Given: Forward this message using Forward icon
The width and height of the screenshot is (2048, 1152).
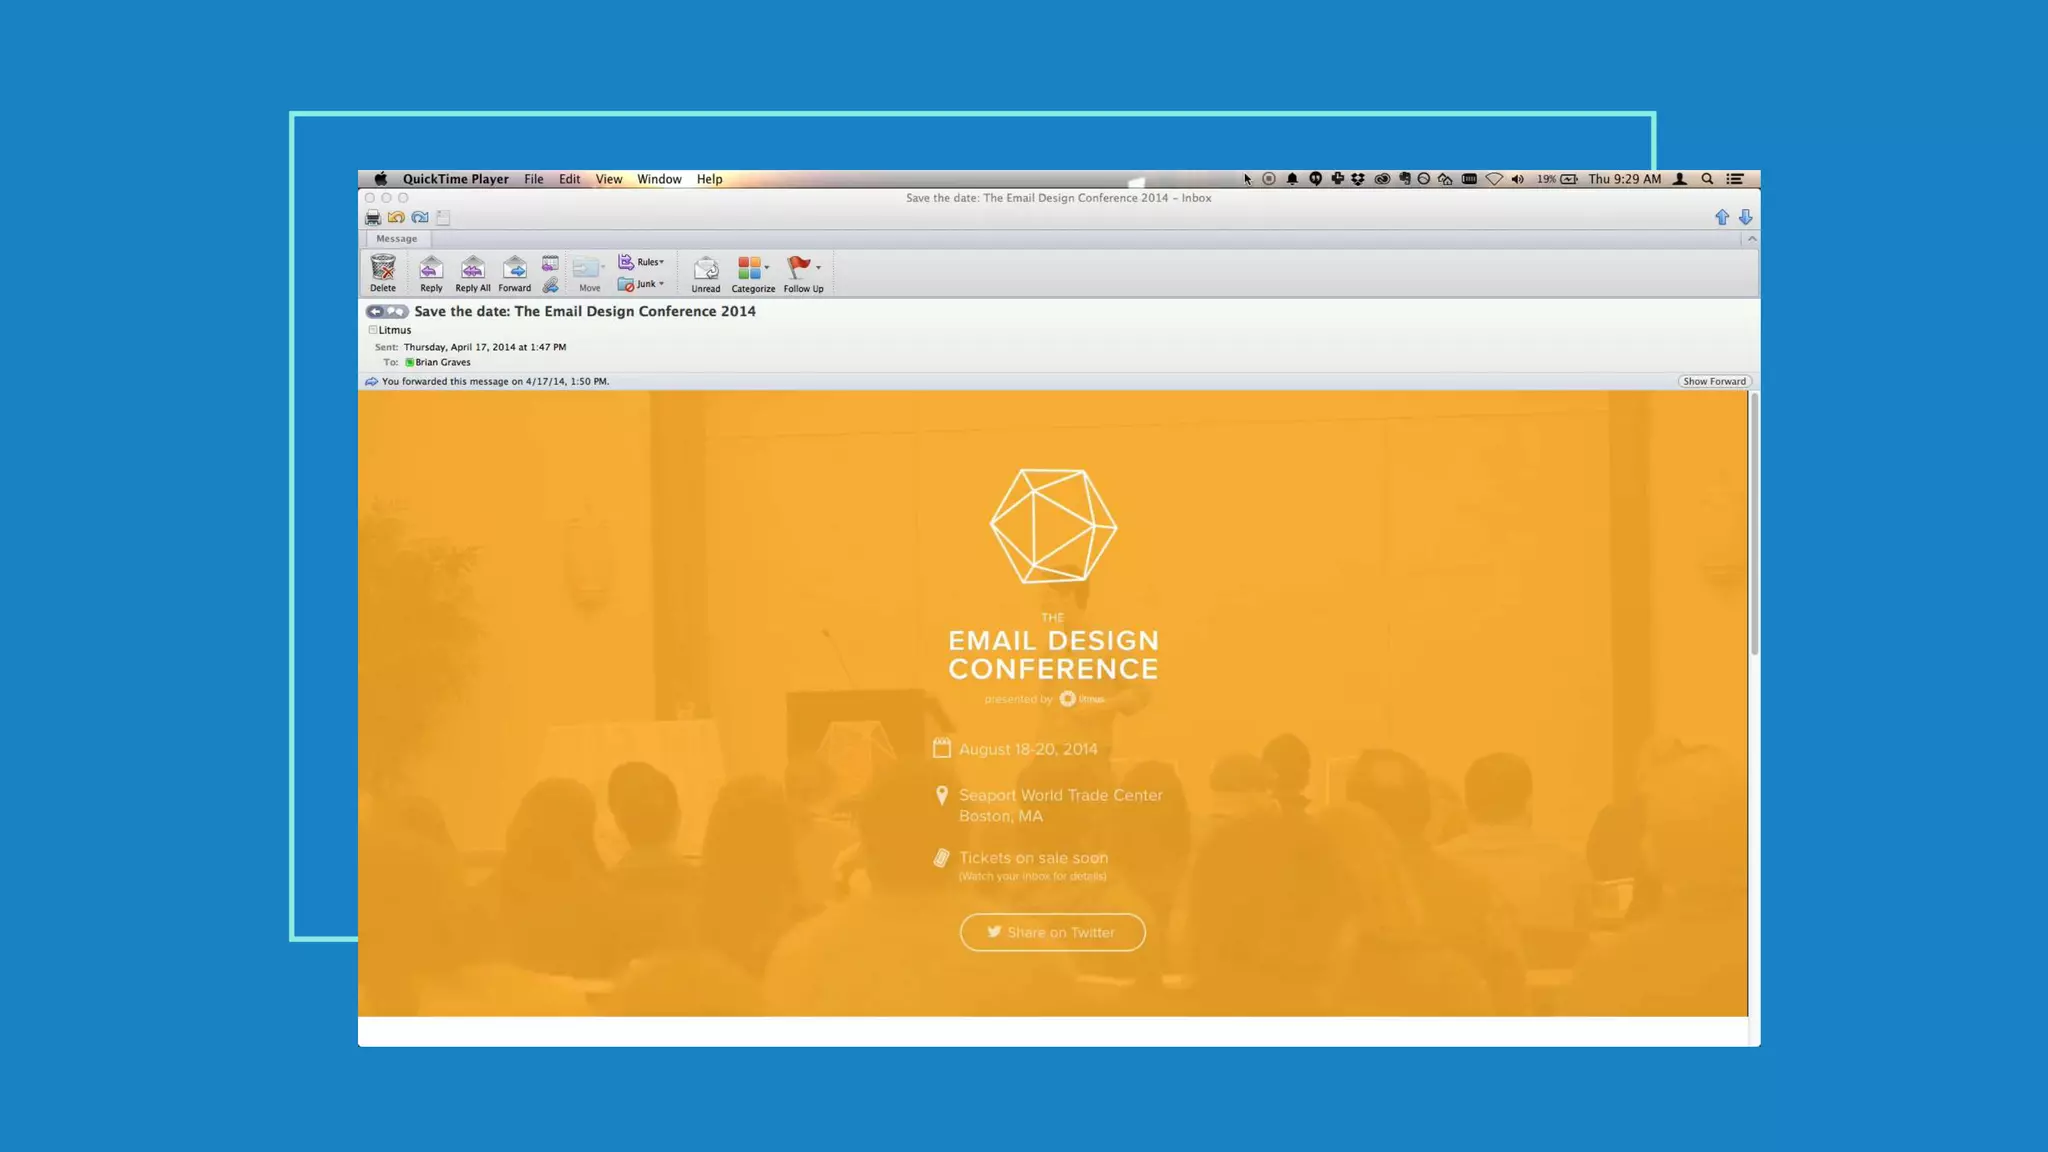Looking at the screenshot, I should point(515,268).
